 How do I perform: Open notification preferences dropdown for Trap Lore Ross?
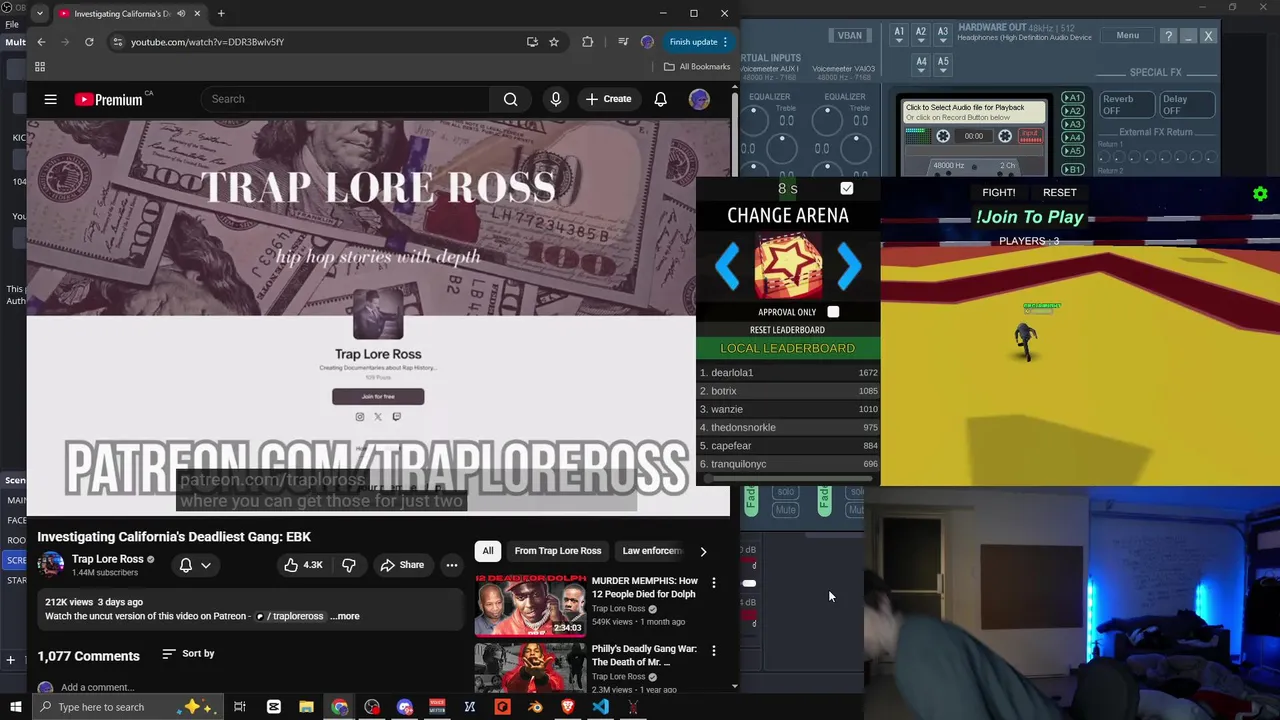coord(195,565)
